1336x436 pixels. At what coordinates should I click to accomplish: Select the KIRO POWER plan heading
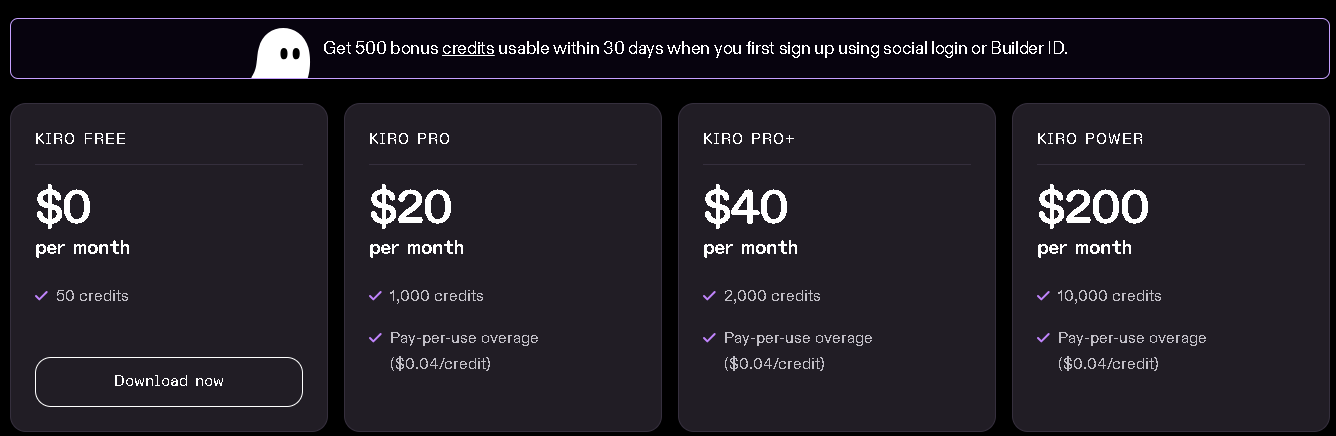point(1090,139)
